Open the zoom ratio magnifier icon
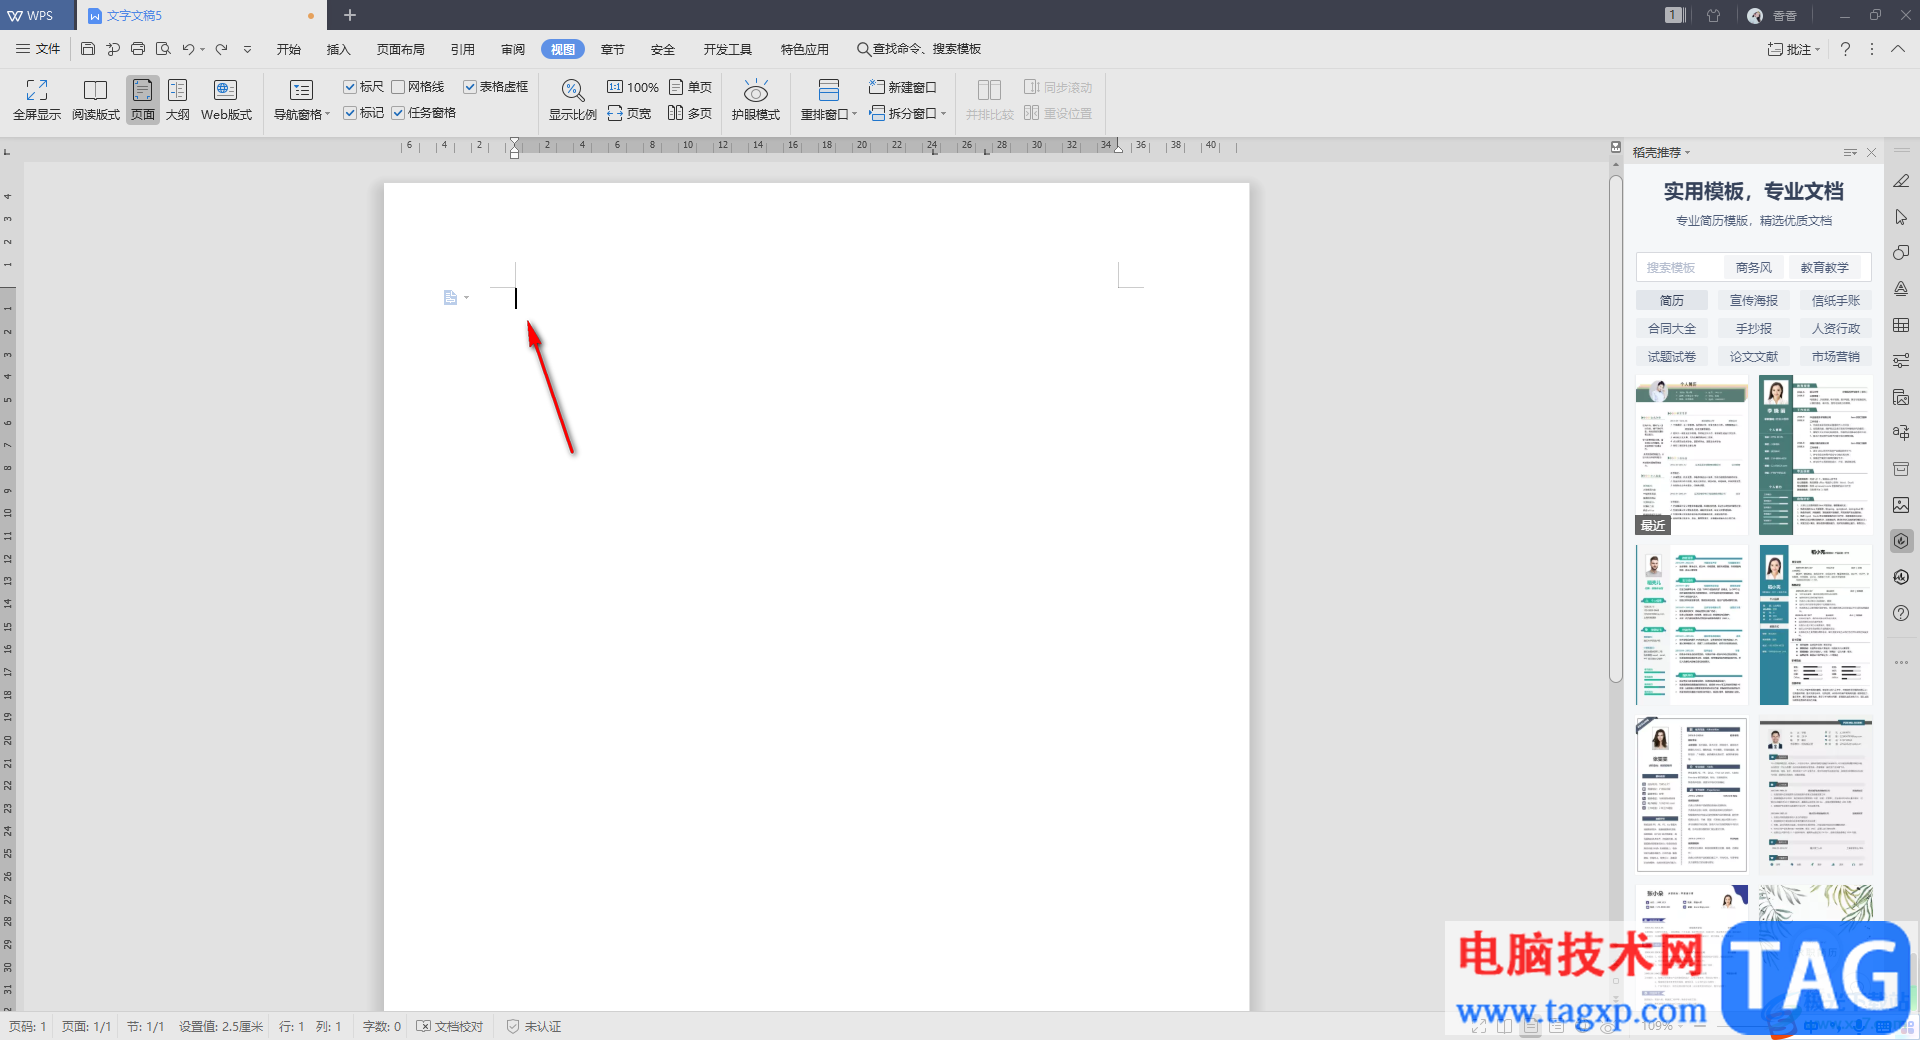Image resolution: width=1920 pixels, height=1040 pixels. pos(572,91)
